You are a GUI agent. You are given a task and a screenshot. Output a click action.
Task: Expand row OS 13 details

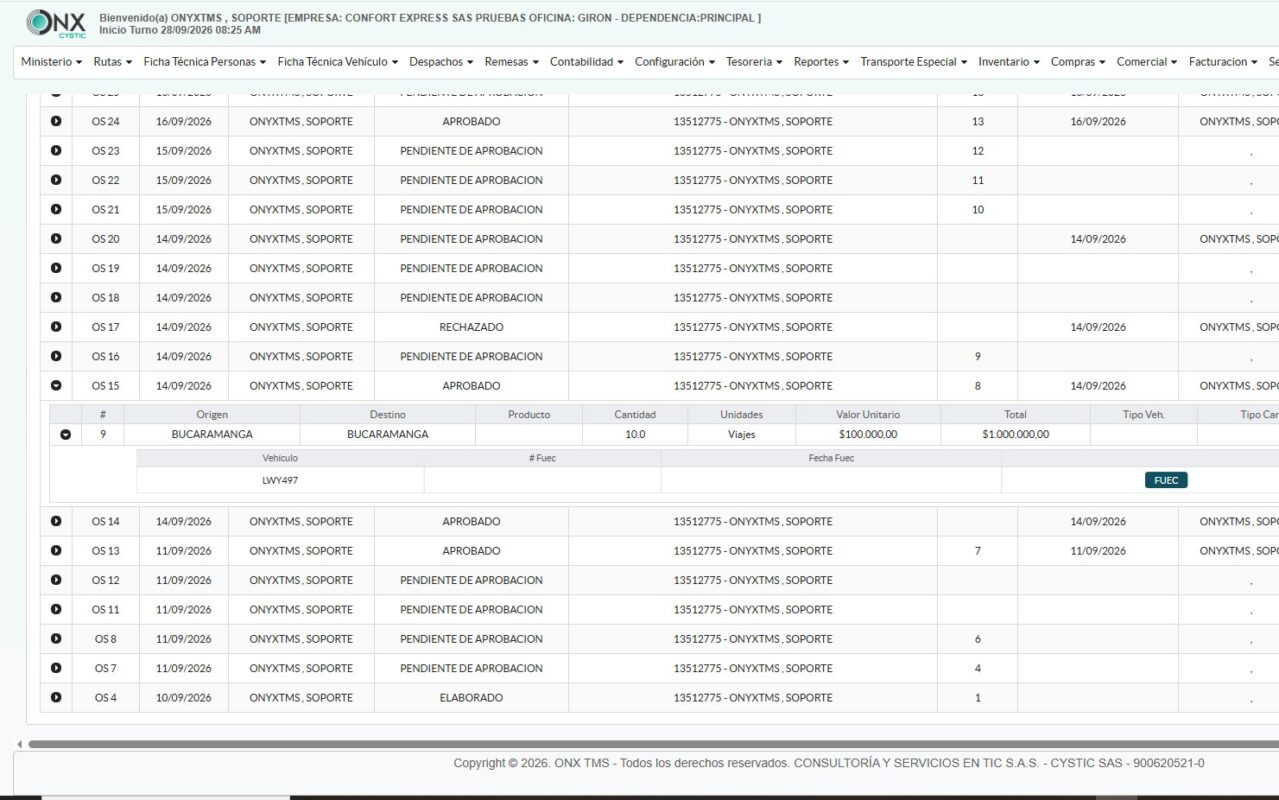[x=56, y=551]
